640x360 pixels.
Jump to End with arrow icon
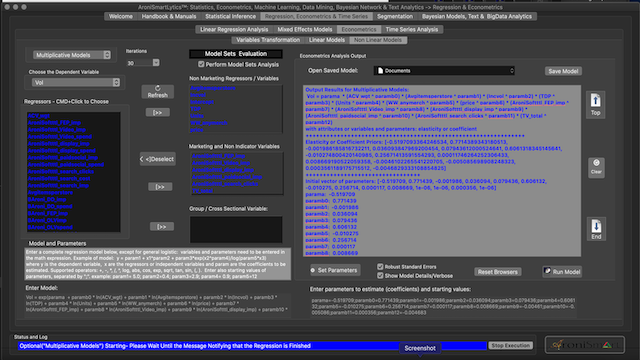[x=596, y=229]
